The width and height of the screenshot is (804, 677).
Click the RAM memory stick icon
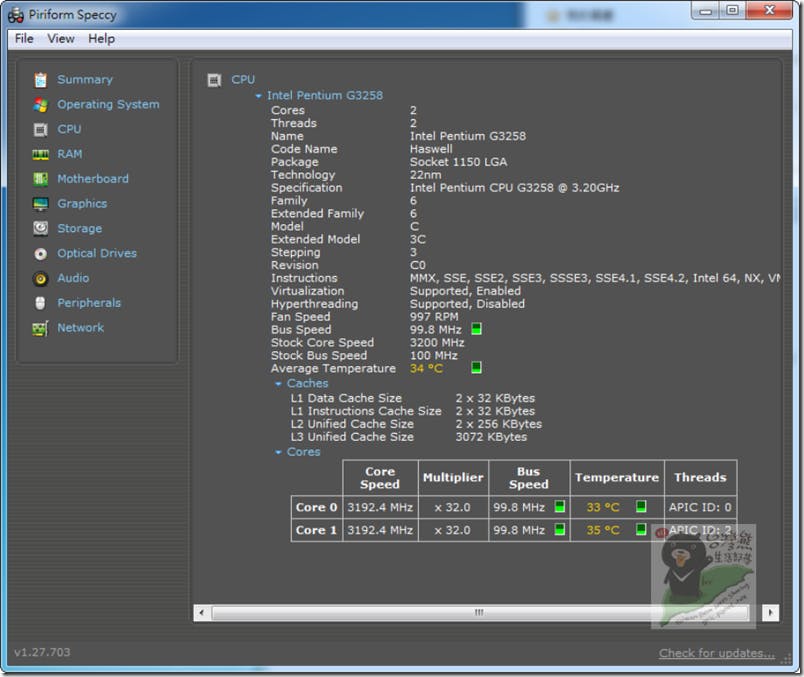tap(41, 154)
